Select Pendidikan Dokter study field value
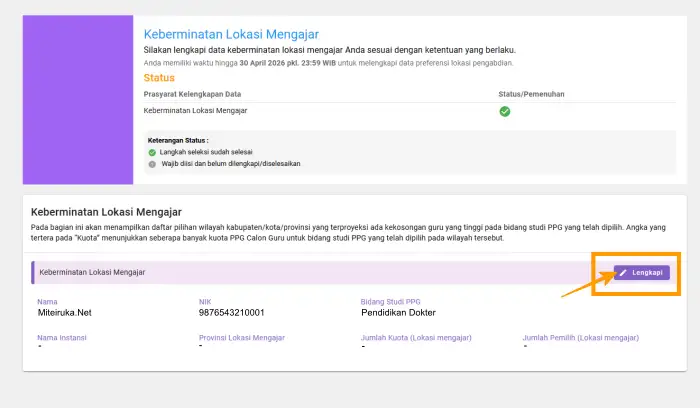This screenshot has height=408, width=700. tap(399, 312)
